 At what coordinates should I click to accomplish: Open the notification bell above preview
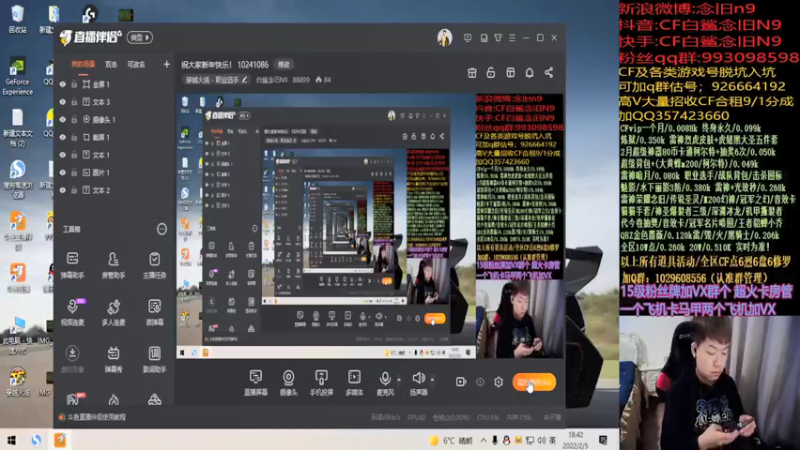[x=530, y=72]
